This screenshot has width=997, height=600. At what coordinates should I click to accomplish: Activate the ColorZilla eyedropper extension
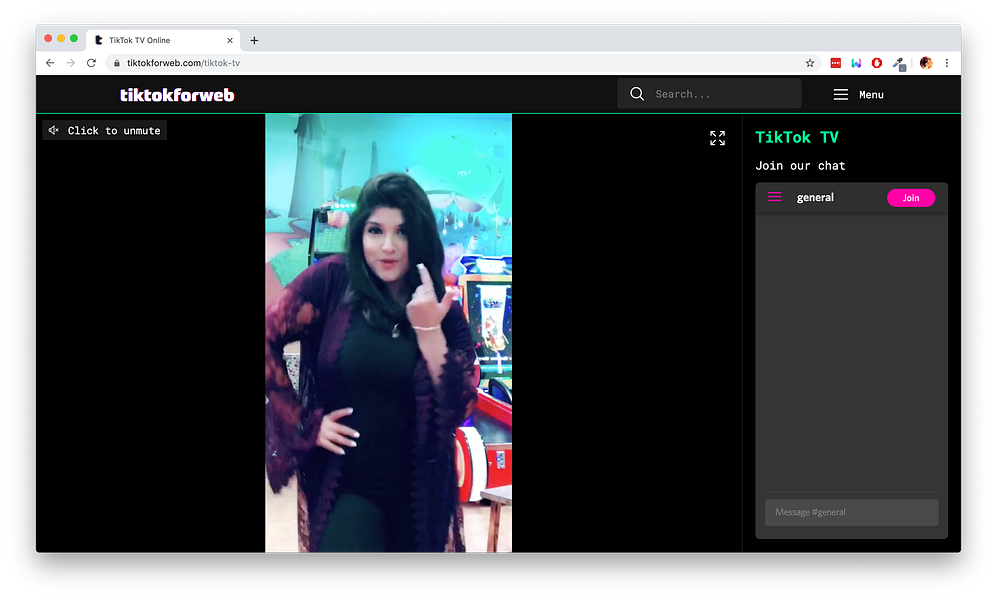(897, 63)
